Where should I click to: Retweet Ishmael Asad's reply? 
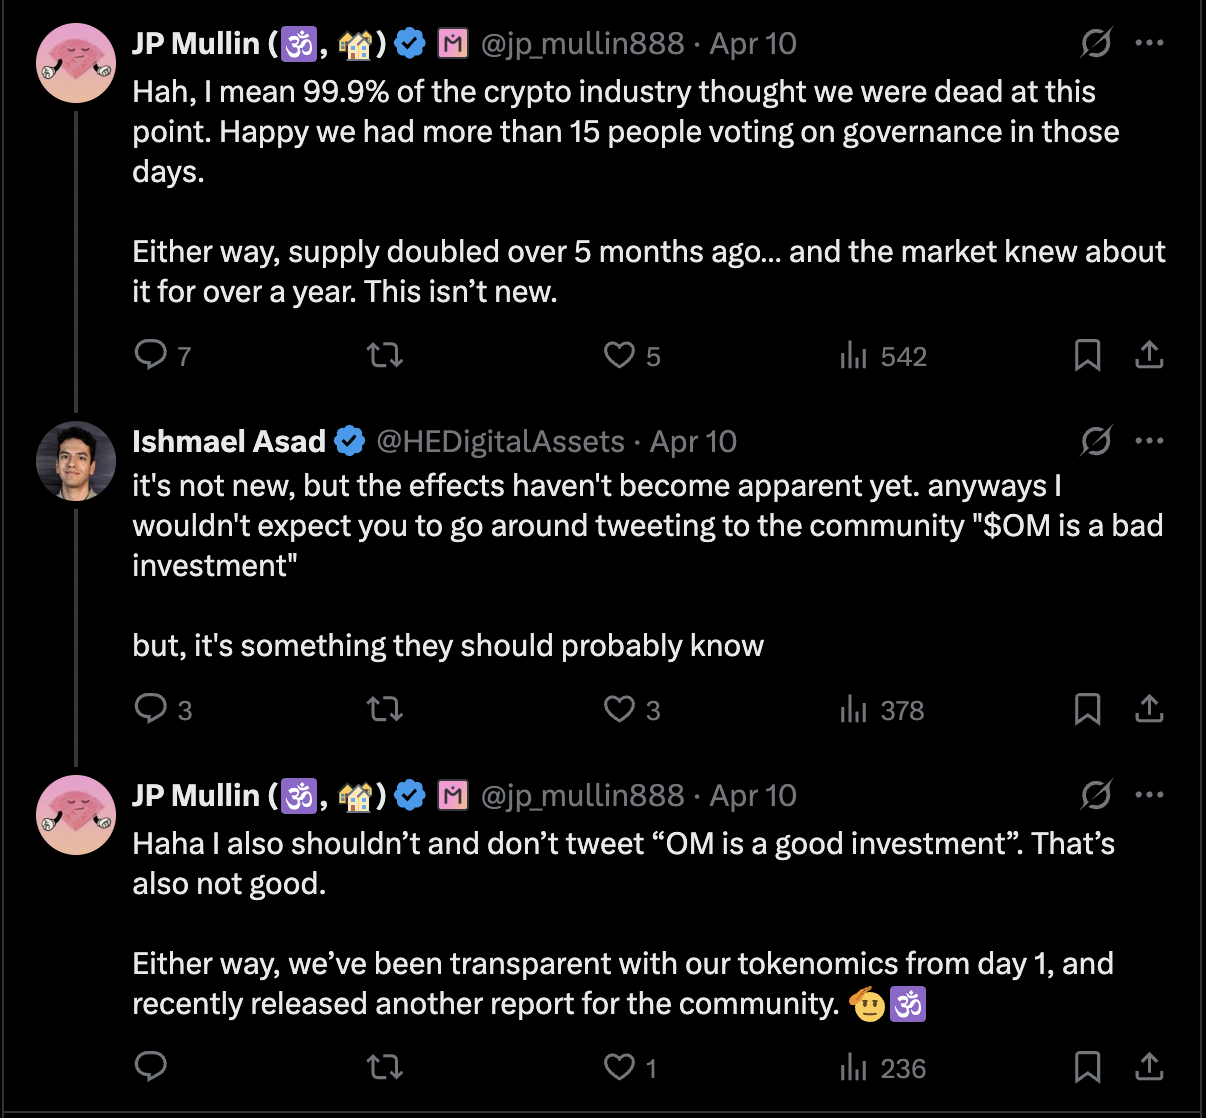pos(384,709)
